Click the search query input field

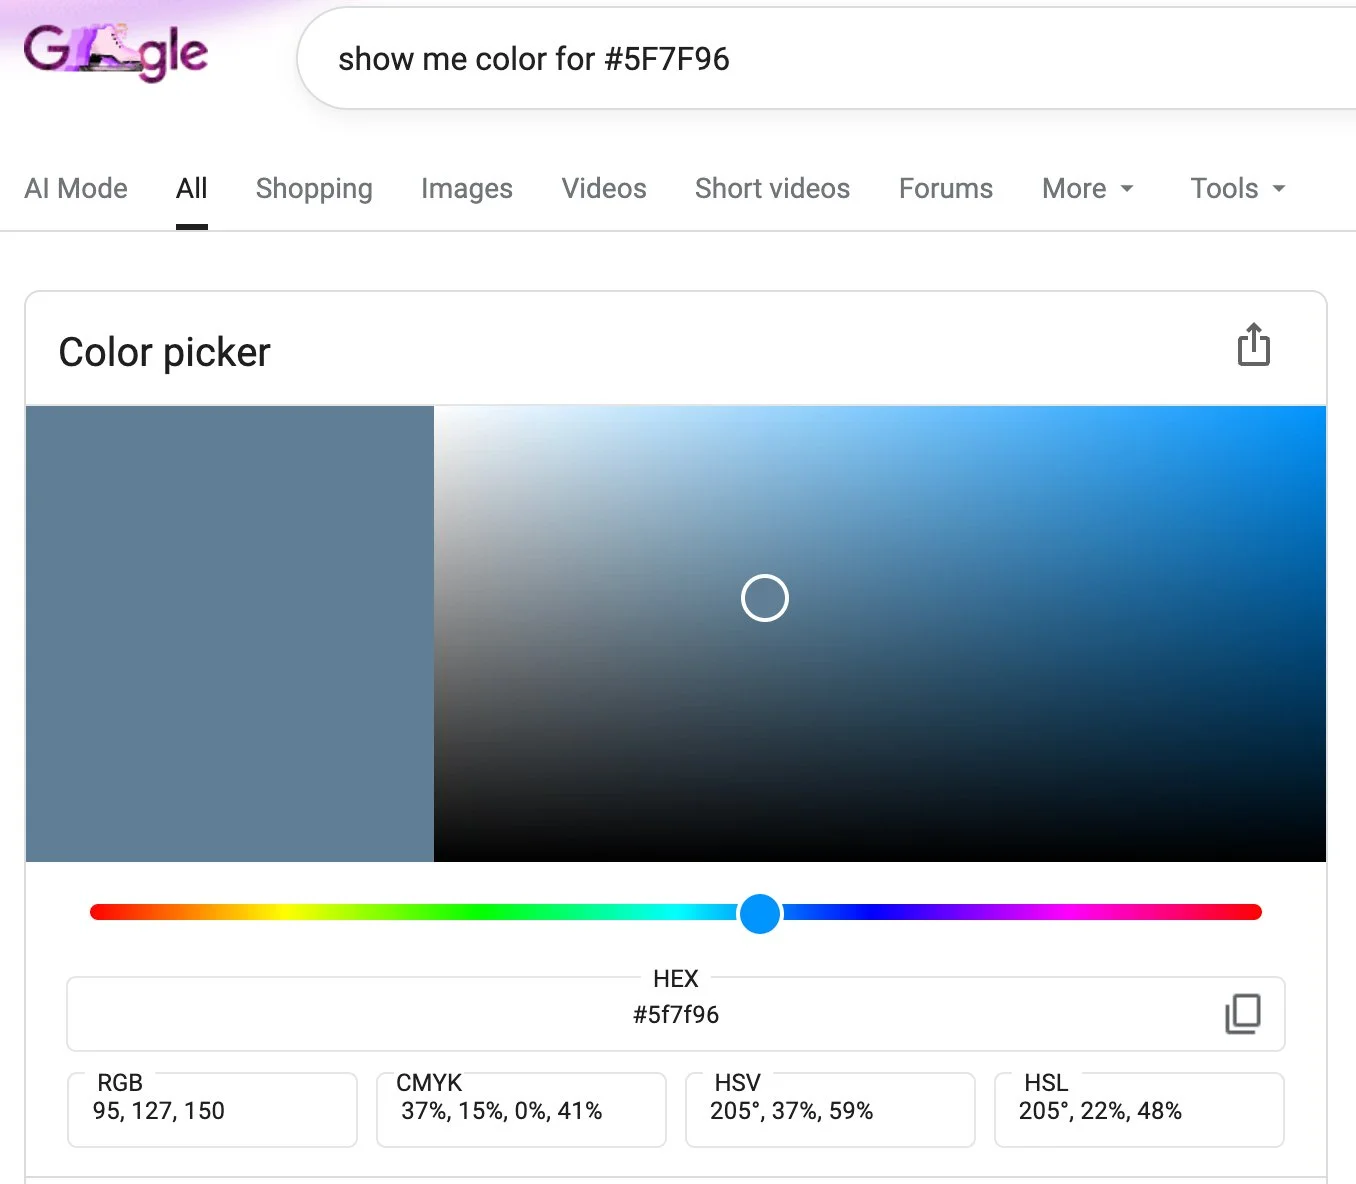(x=700, y=58)
